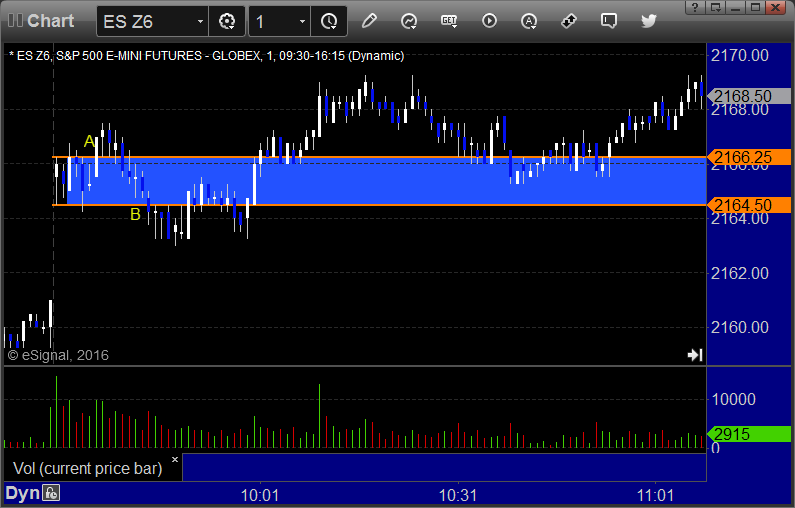Open the studies chart icon
The width and height of the screenshot is (795, 508).
(x=409, y=21)
